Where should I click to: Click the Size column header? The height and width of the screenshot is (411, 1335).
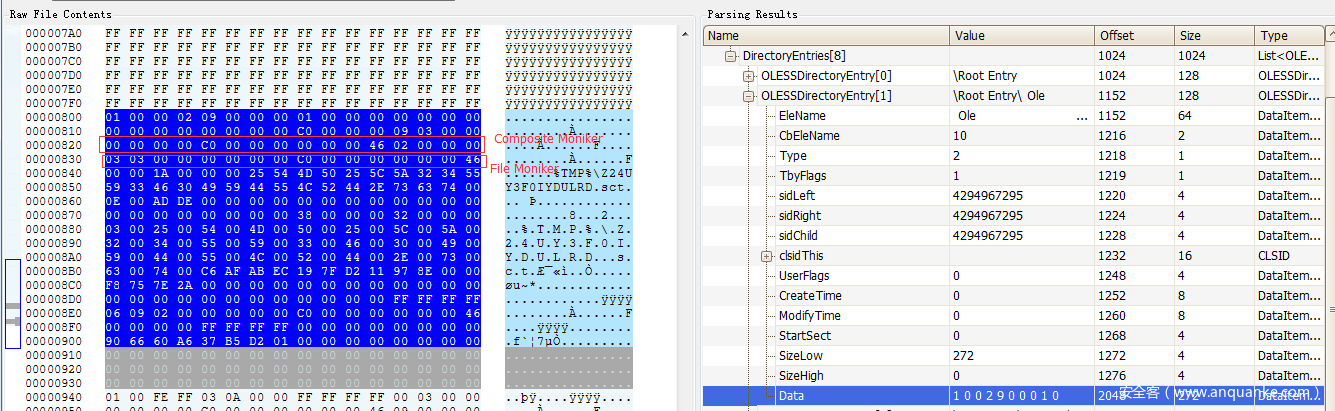tap(1213, 36)
